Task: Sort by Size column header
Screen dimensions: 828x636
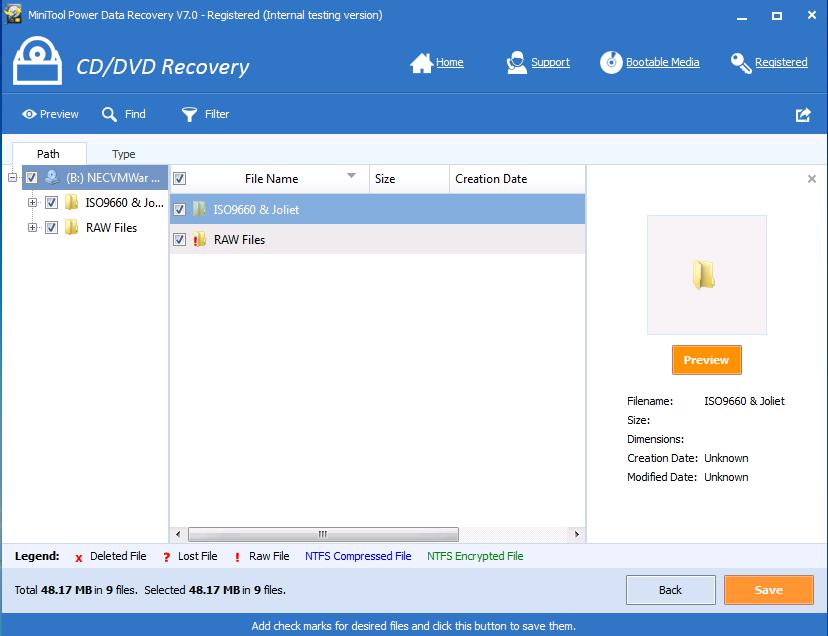Action: point(409,179)
